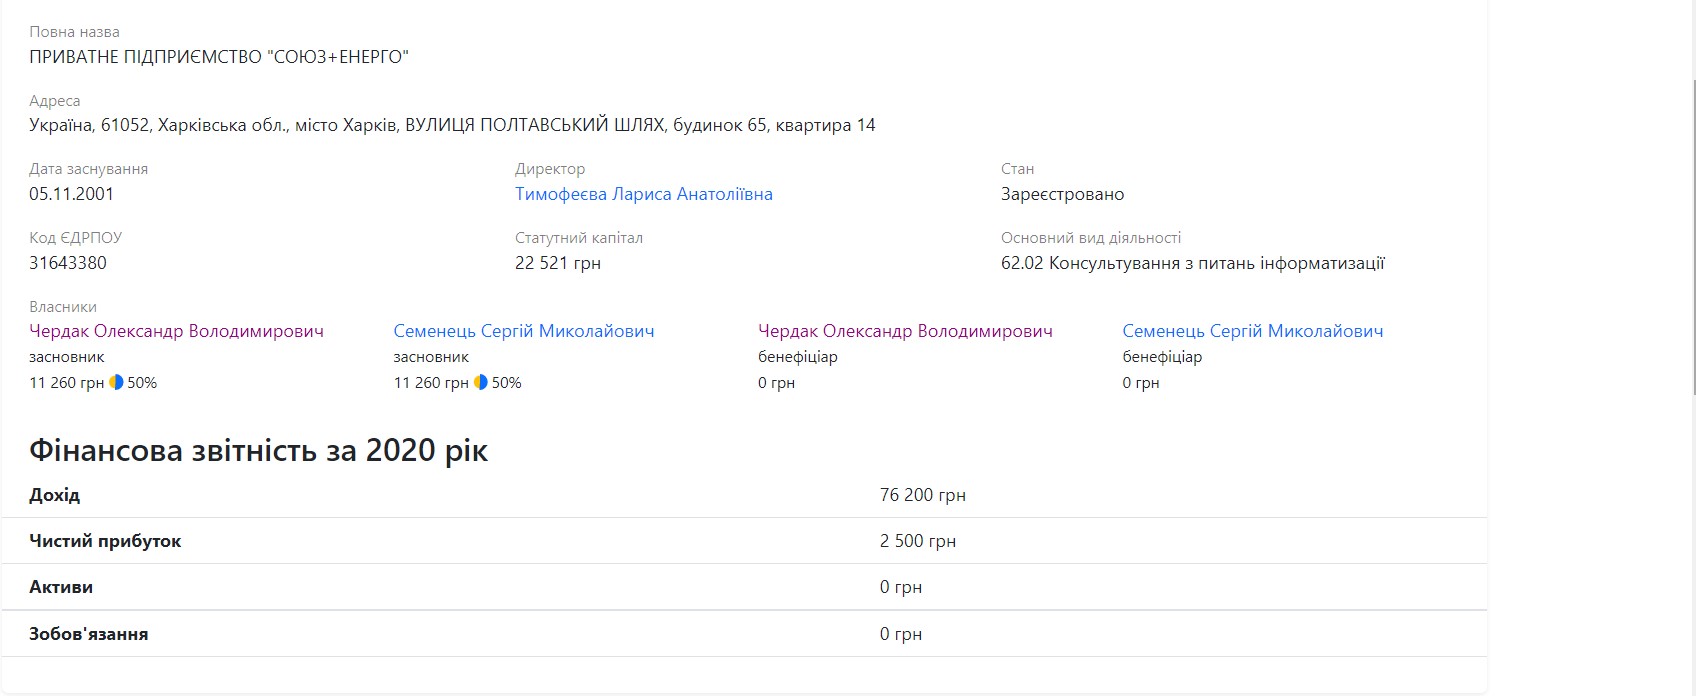
Task: Click the main activity 62.02 text
Action: 1192,263
